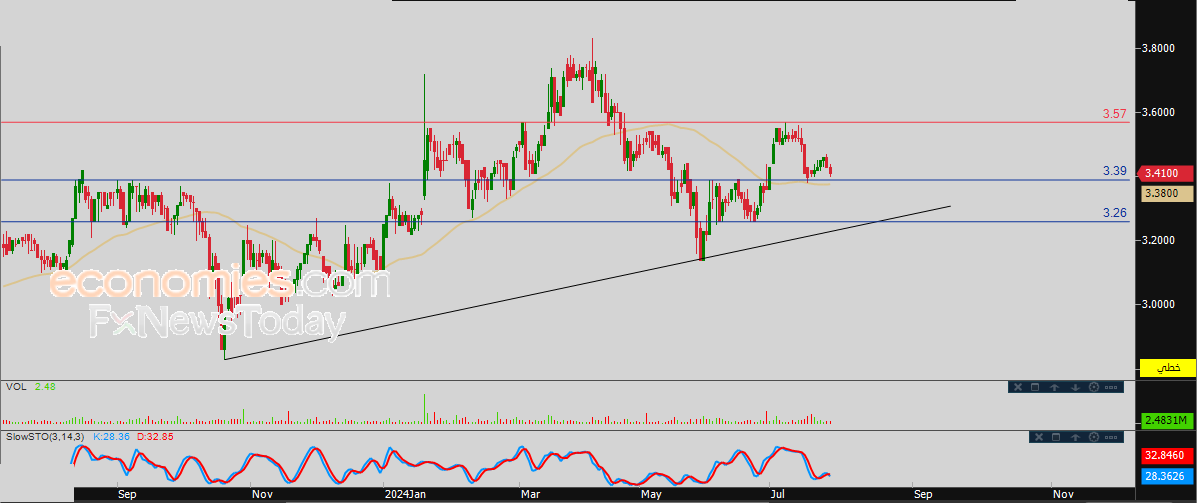This screenshot has width=1197, height=503.
Task: Click the Nov label after 2024Jan
Action: 1063,494
